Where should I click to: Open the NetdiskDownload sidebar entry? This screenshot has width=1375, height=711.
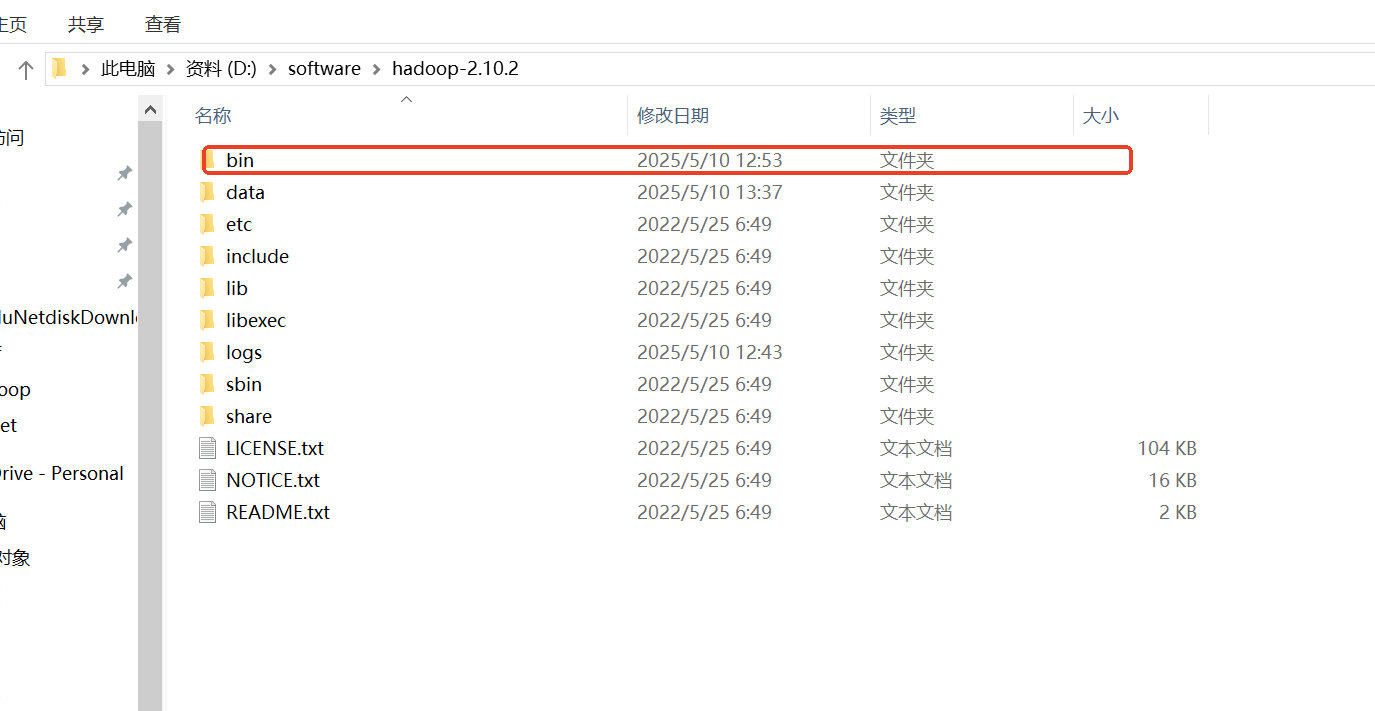pos(68,318)
